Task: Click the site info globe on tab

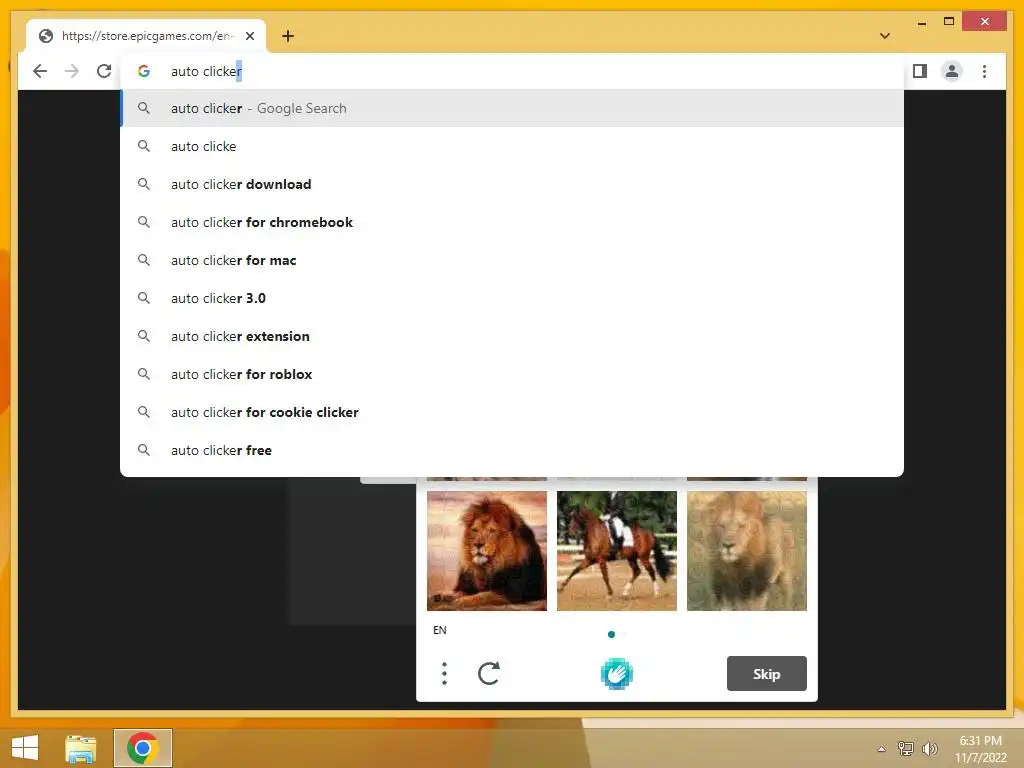Action: click(x=46, y=36)
